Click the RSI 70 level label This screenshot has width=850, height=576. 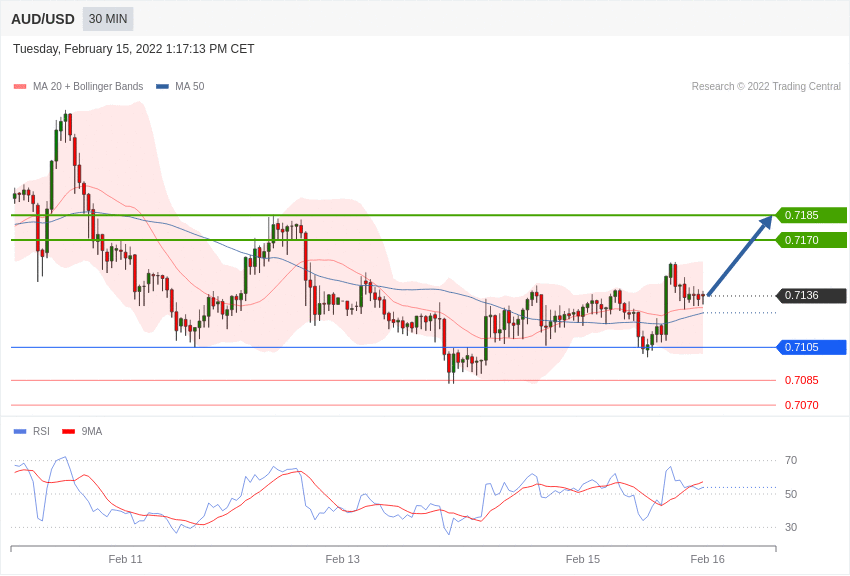(791, 461)
